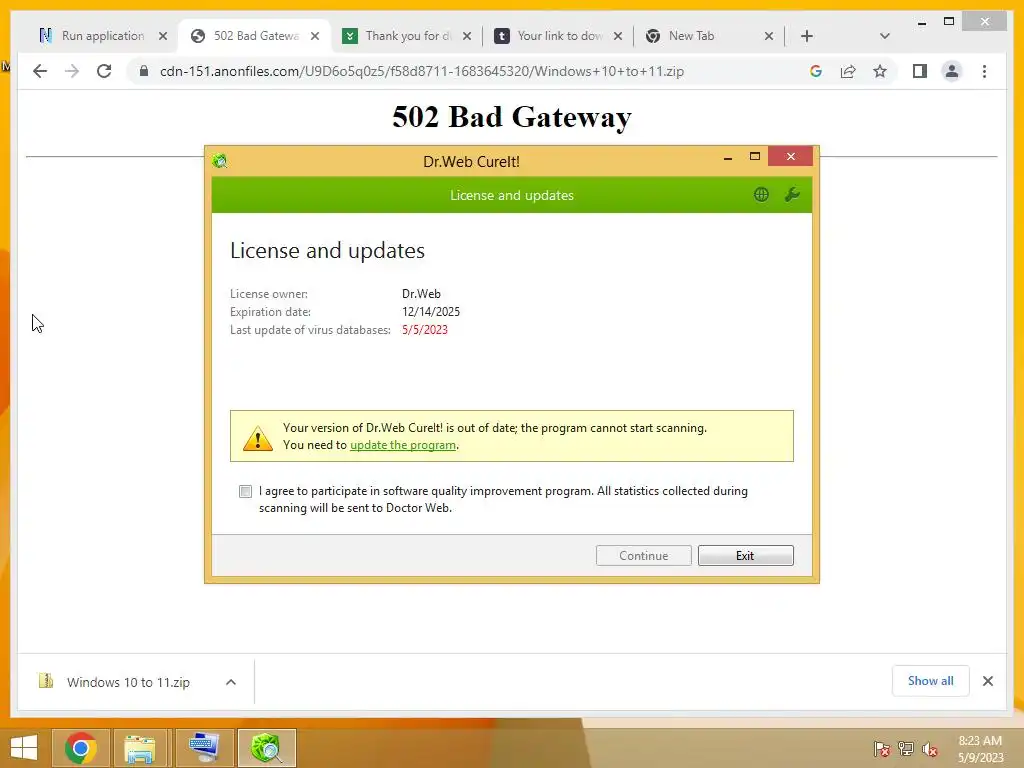Close the downloads bar
The image size is (1024, 768).
click(x=987, y=681)
